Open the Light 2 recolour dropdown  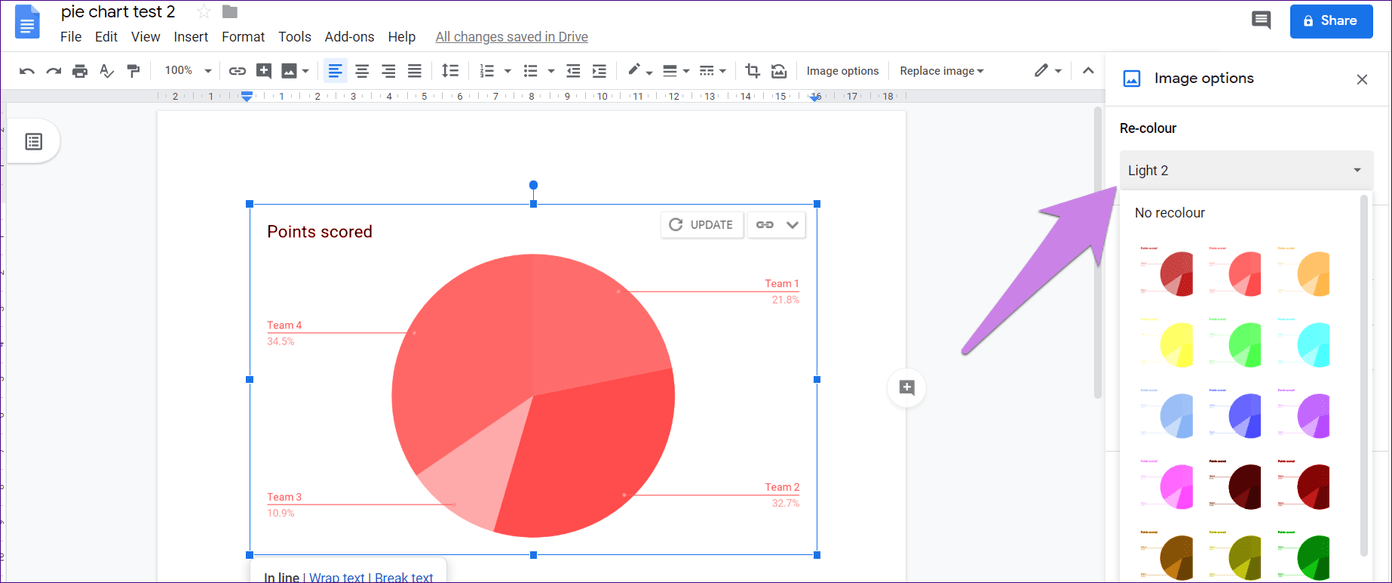click(1246, 170)
